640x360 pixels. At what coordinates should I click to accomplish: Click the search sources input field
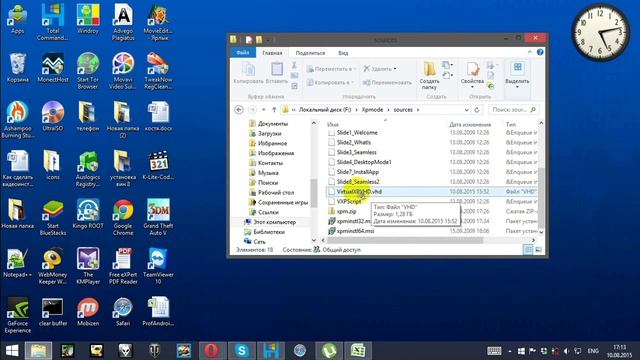(513, 110)
